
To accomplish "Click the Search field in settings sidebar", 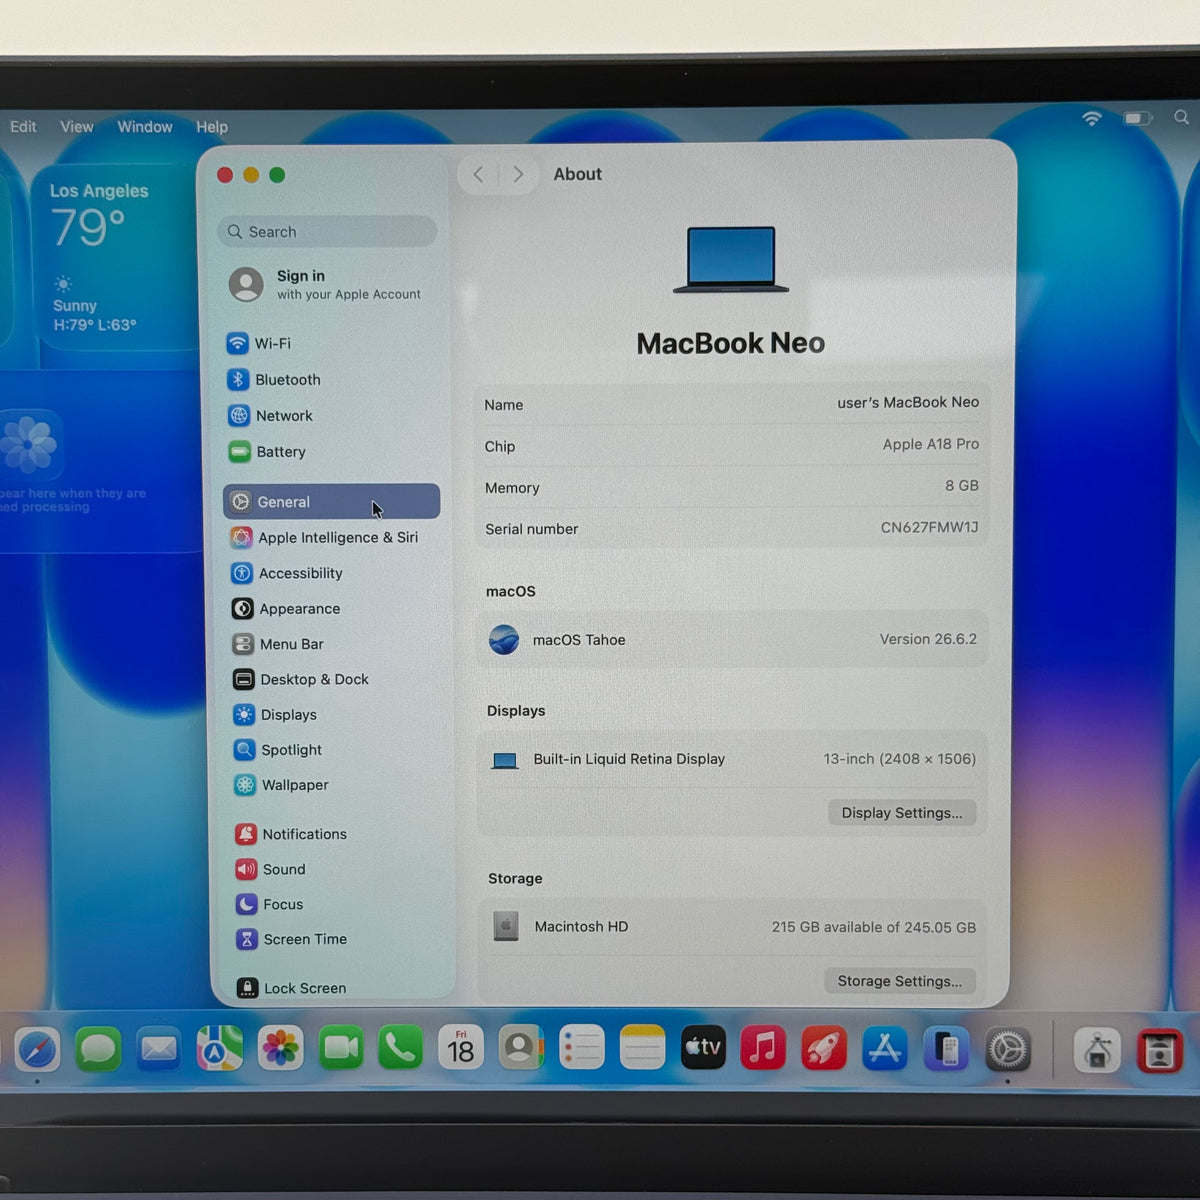I will [327, 232].
